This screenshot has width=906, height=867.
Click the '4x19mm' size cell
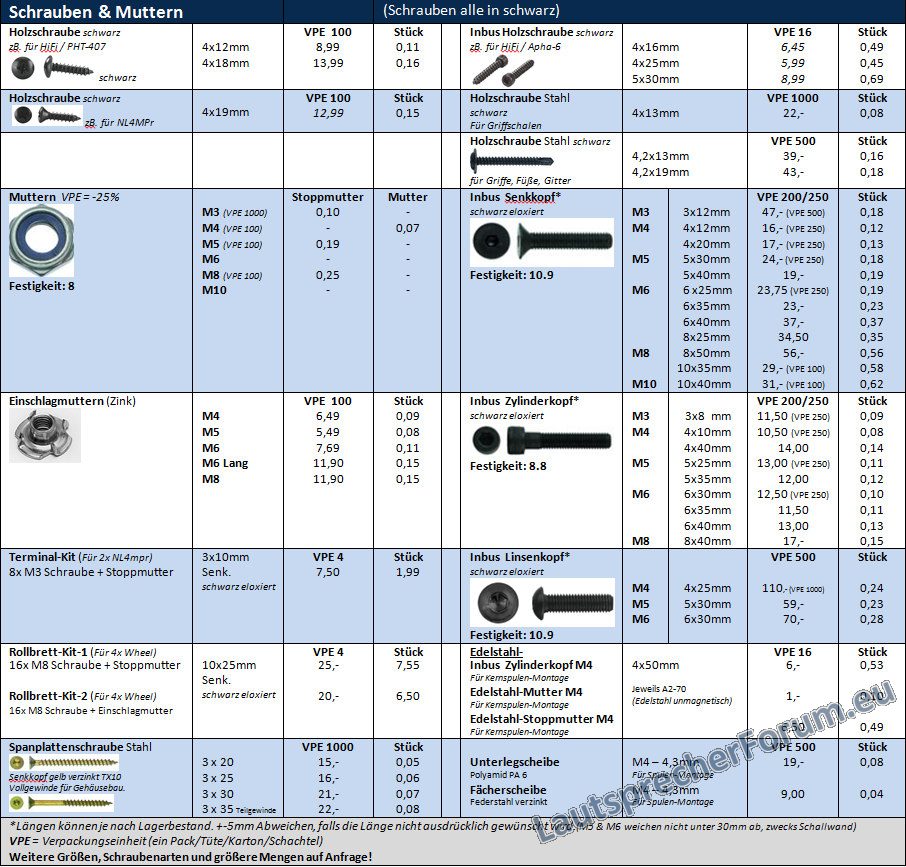(225, 112)
